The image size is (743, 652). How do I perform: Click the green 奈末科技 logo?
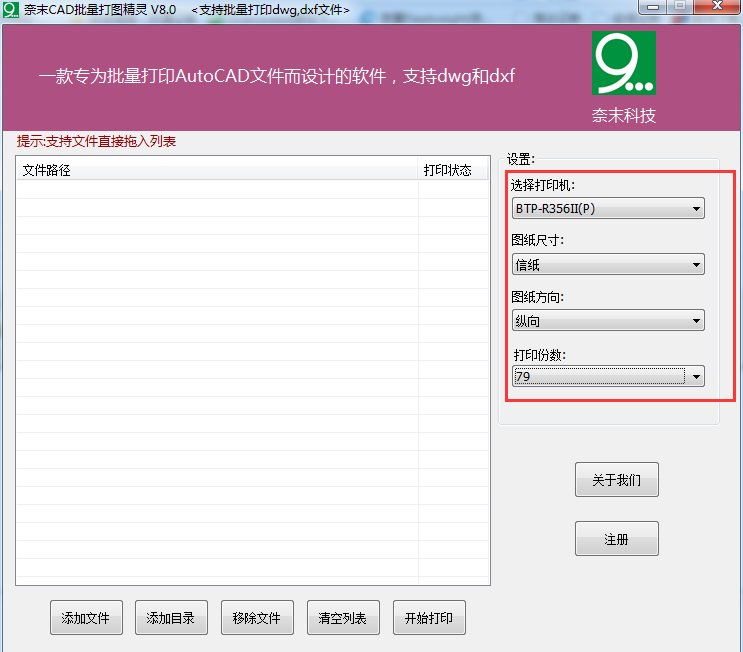(624, 63)
